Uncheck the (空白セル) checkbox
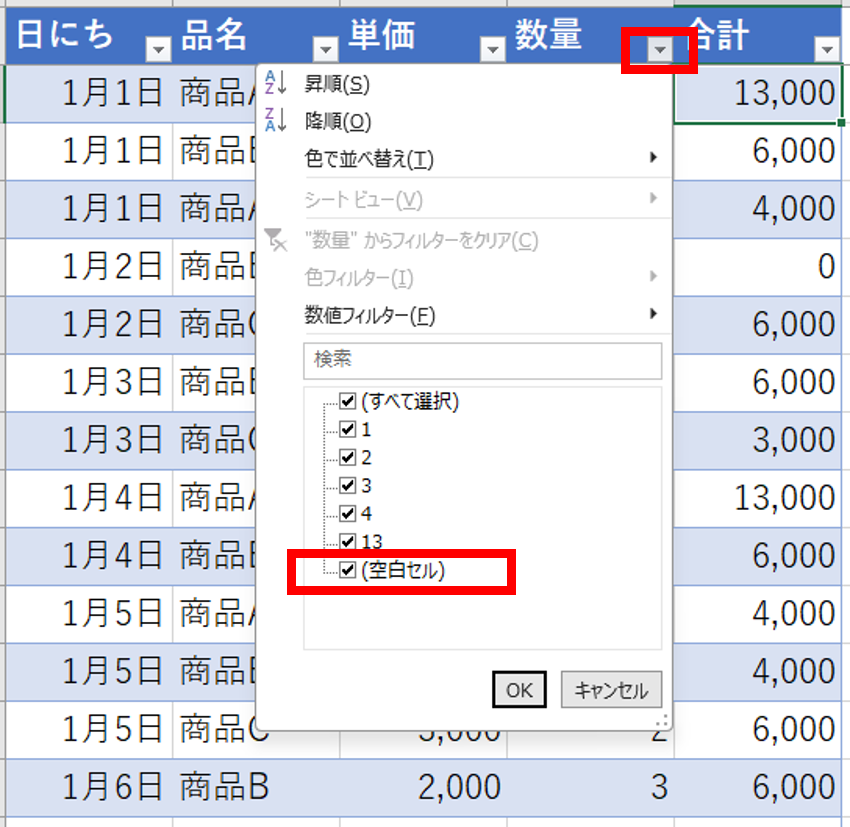 point(348,570)
